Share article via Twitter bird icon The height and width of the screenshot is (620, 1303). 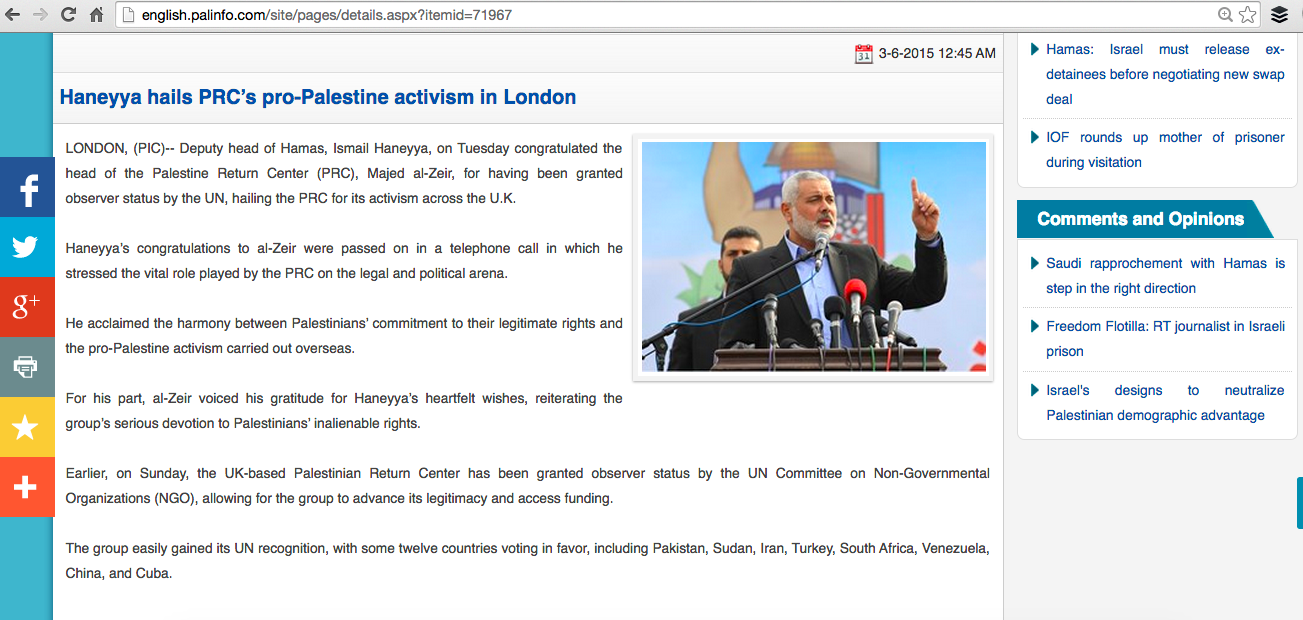(x=27, y=247)
